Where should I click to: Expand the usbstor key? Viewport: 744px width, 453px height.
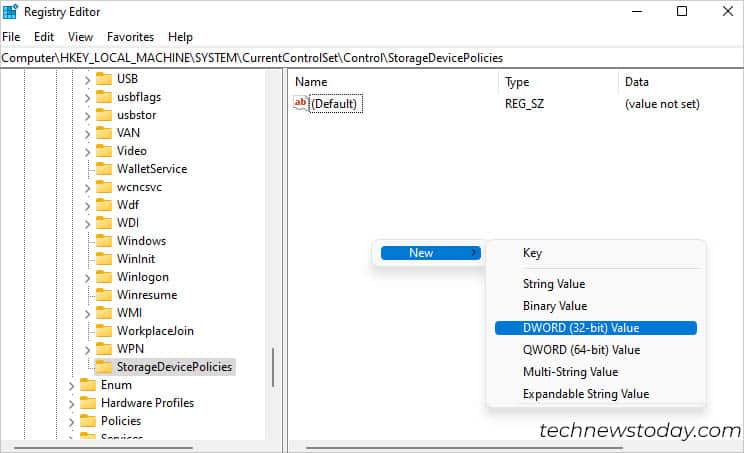[x=87, y=116]
